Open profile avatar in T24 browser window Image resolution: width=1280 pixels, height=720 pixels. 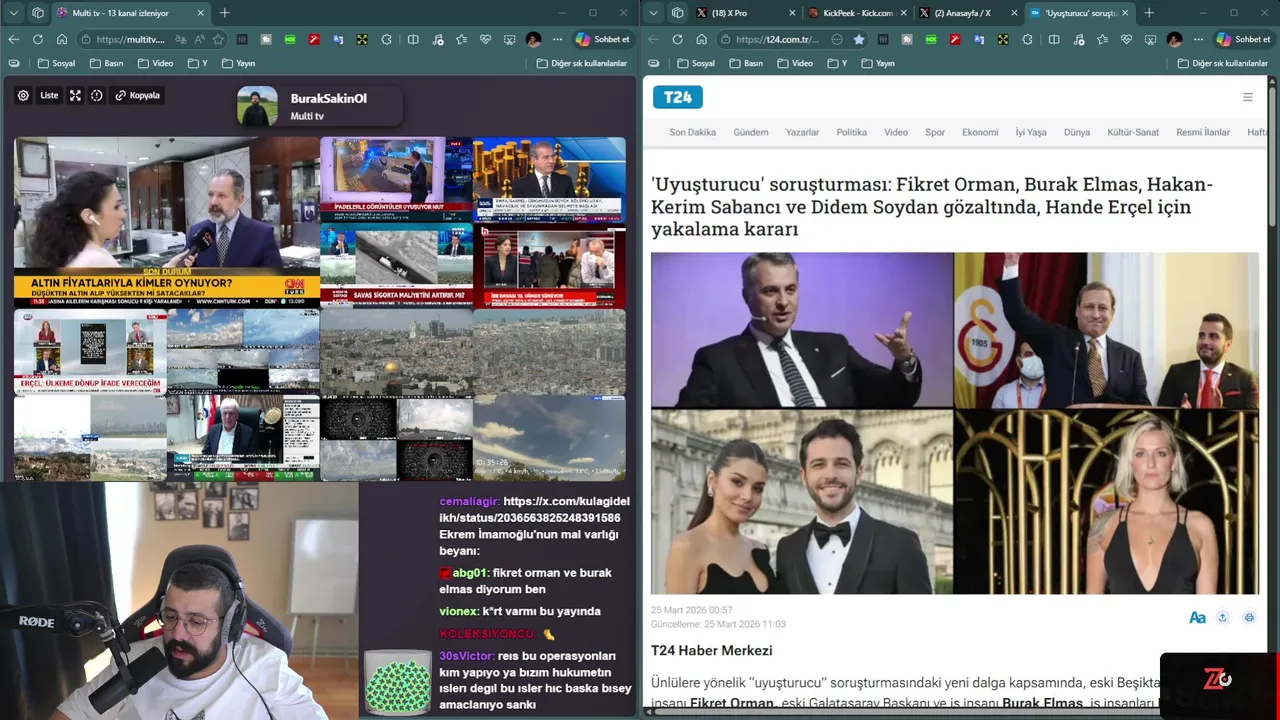1174,39
